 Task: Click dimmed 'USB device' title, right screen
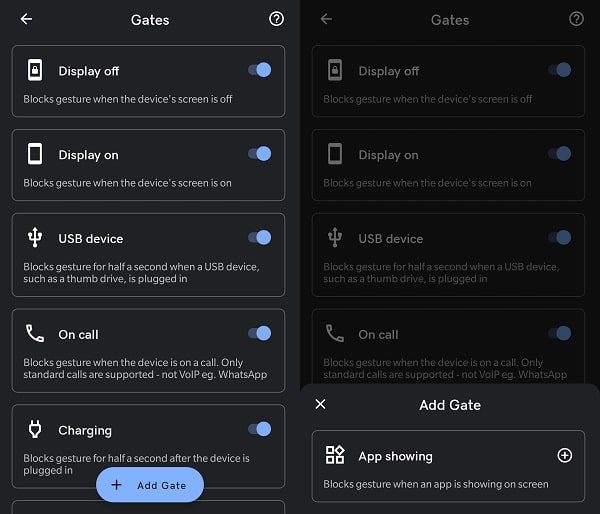point(391,239)
